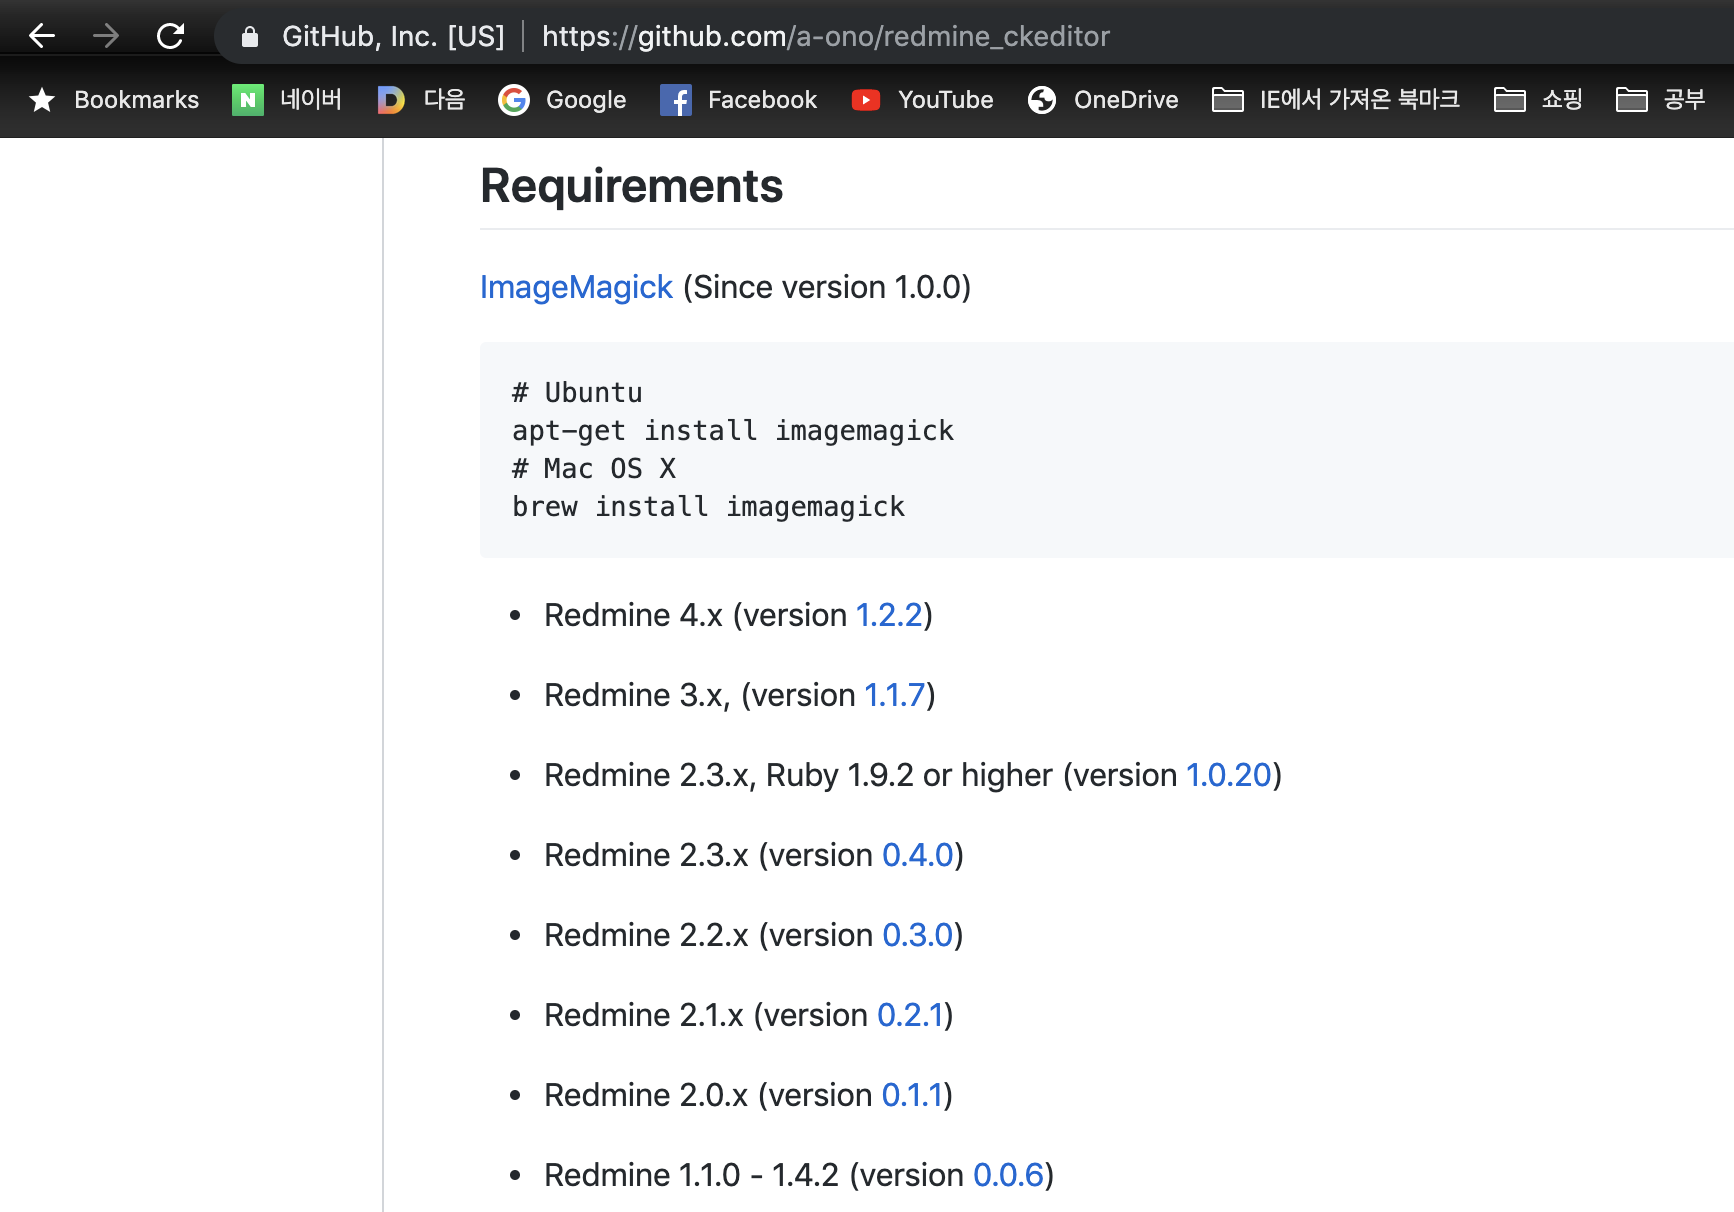The width and height of the screenshot is (1734, 1212).
Task: Reload the page with refresh icon
Action: pyautogui.click(x=171, y=36)
